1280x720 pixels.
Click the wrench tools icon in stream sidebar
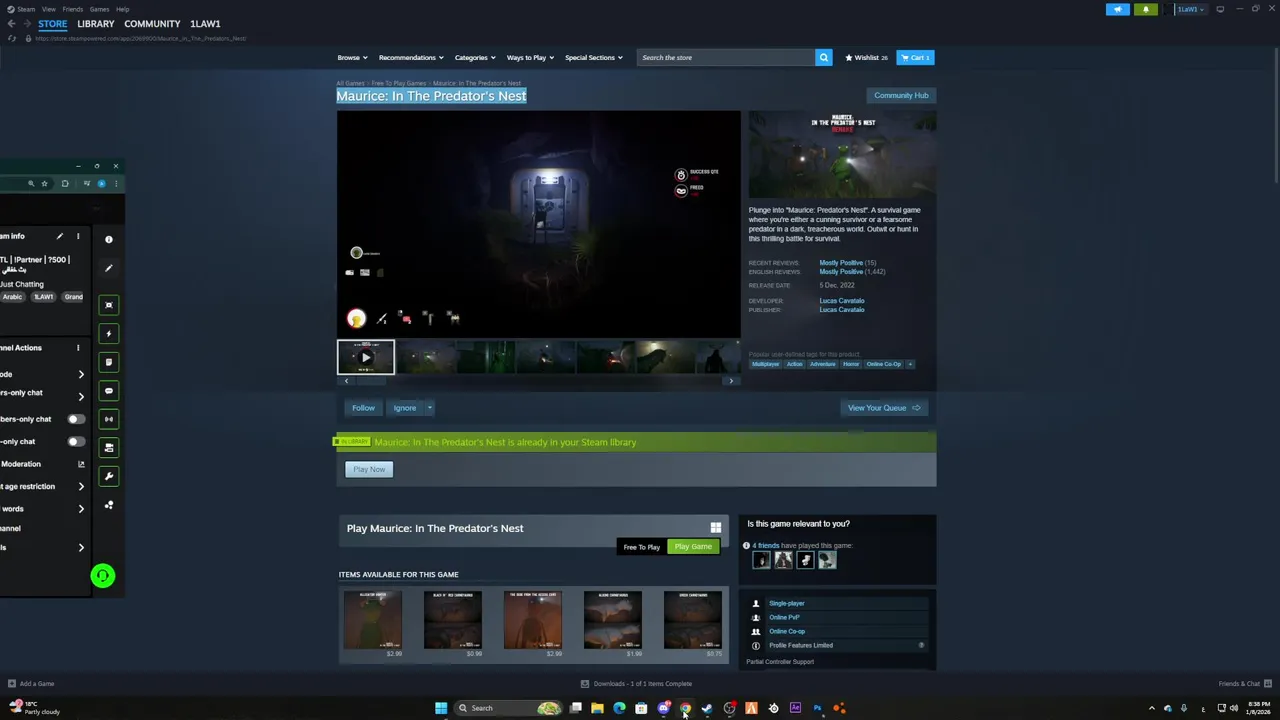(x=109, y=476)
